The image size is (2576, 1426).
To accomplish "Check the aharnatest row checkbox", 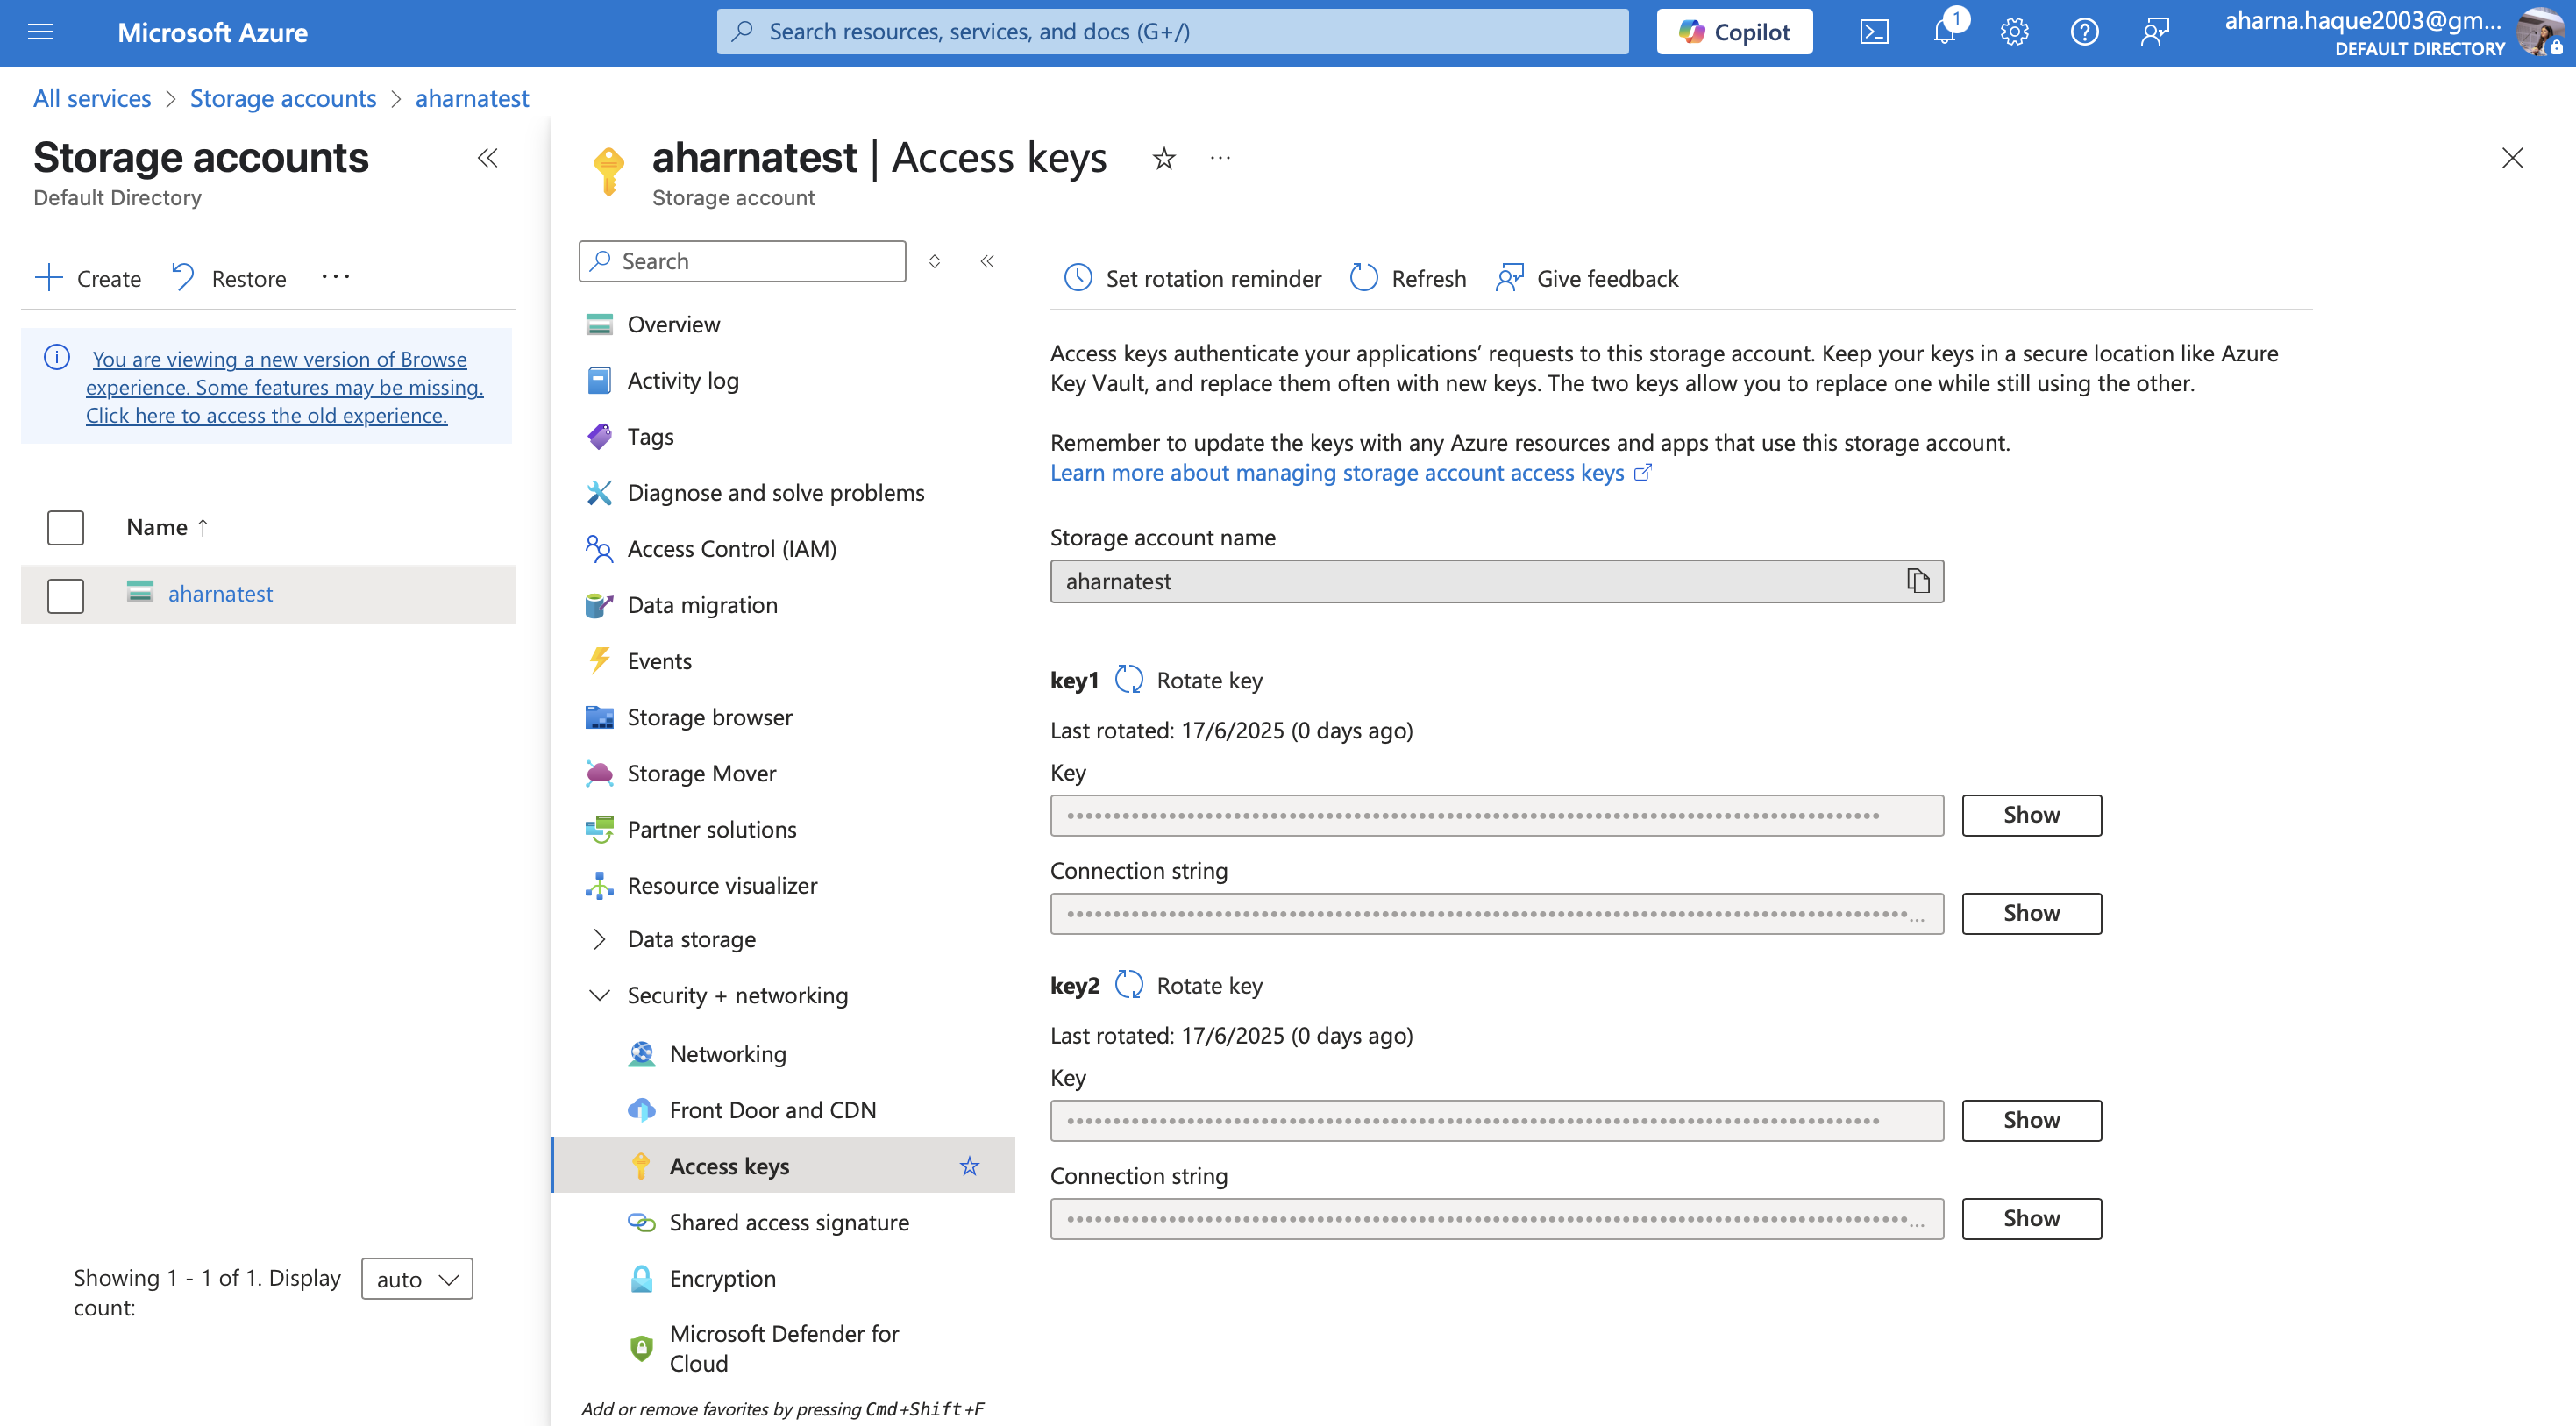I will (x=66, y=595).
